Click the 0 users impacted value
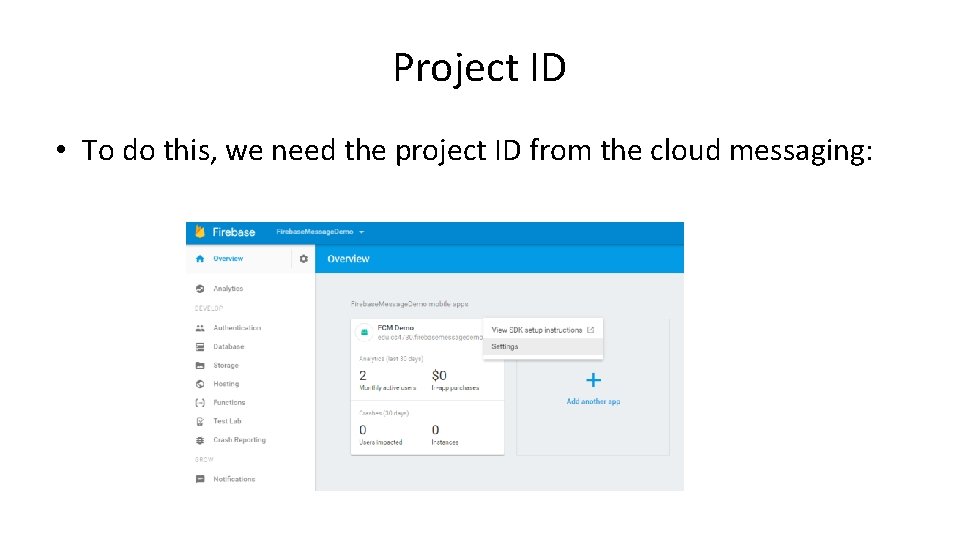The height and width of the screenshot is (540, 960). [362, 430]
